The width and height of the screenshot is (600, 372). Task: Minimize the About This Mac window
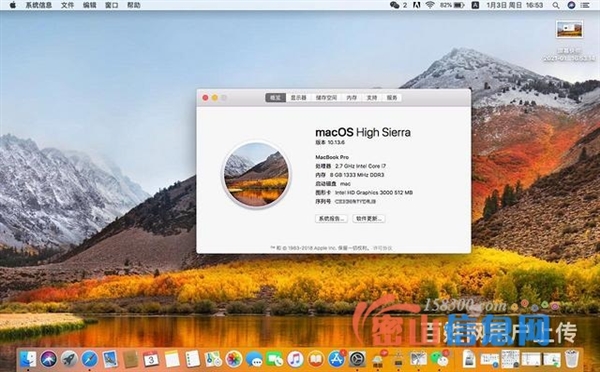click(215, 98)
